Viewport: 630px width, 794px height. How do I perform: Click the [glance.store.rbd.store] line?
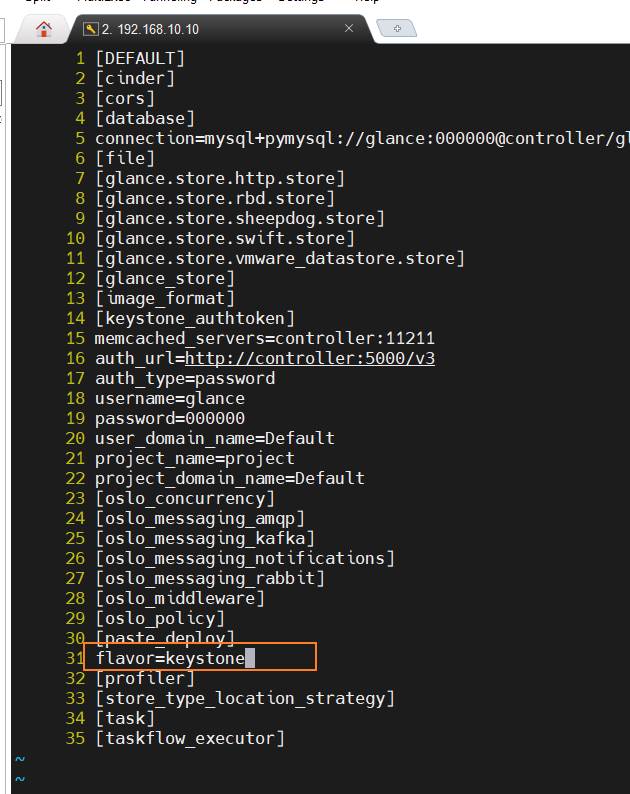click(x=215, y=198)
